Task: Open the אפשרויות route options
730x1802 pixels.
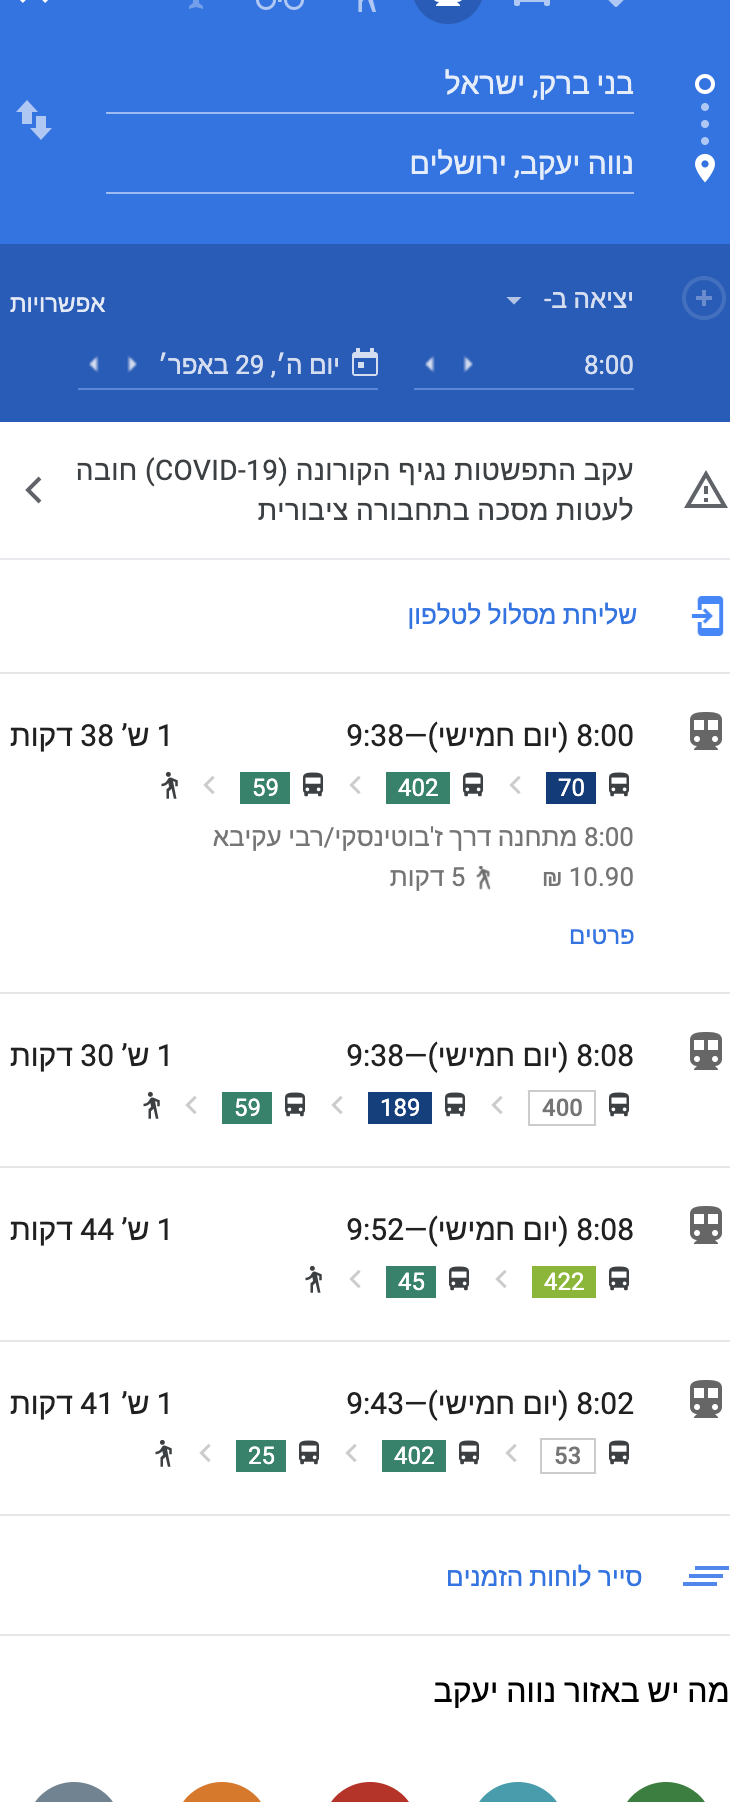Action: 57,303
